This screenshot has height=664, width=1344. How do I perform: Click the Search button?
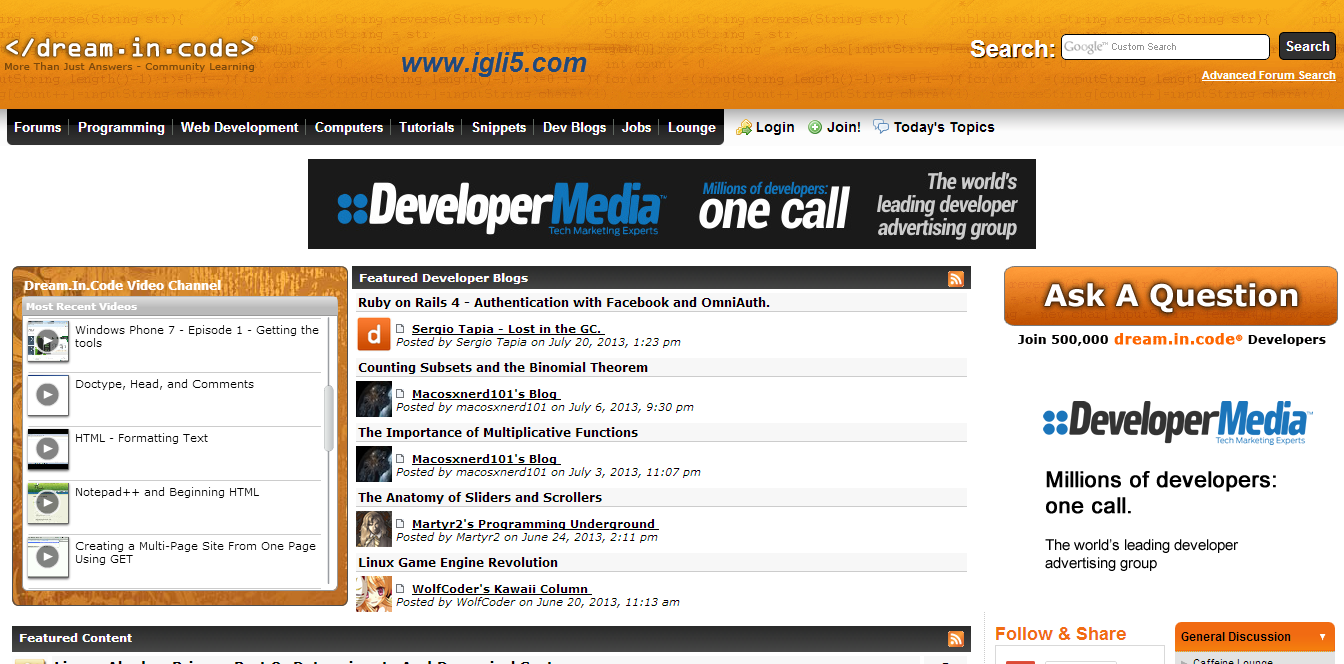coord(1307,46)
